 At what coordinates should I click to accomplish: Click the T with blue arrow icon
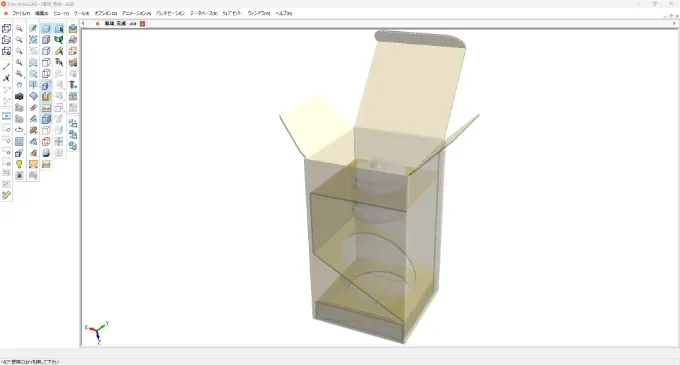[73, 85]
